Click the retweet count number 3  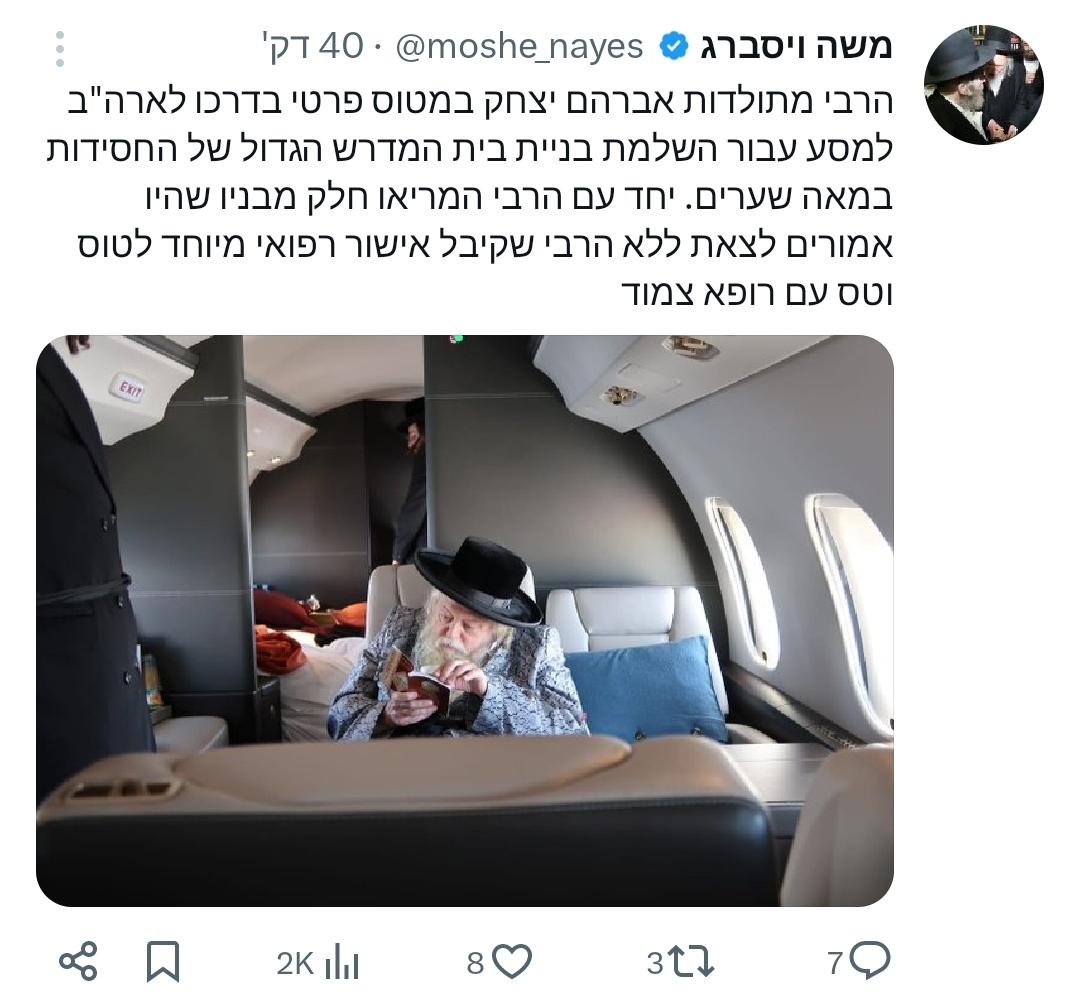pyautogui.click(x=655, y=963)
